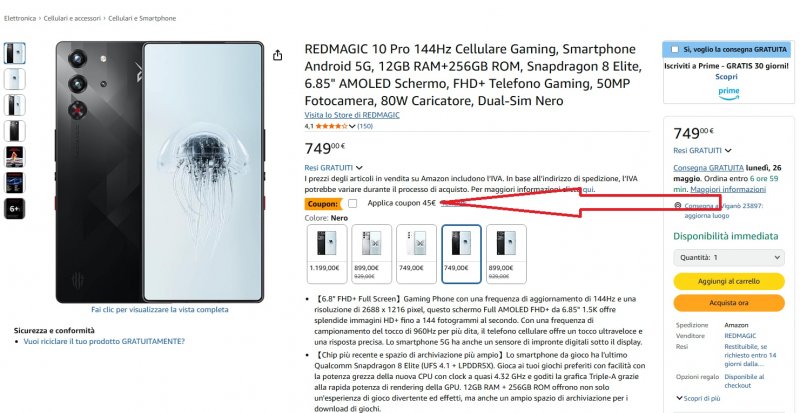Open Visita lo Store di REDMAGIC link
The height and width of the screenshot is (413, 800).
pos(352,115)
